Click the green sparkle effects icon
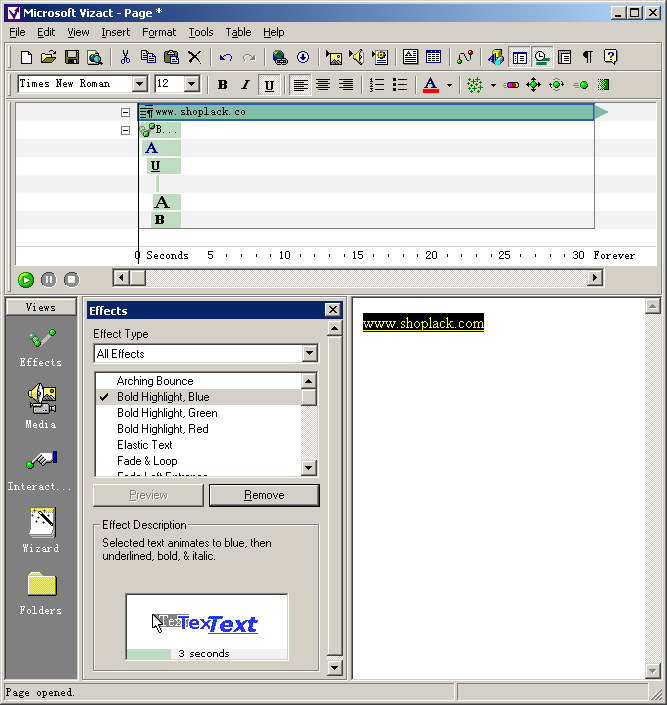The width and height of the screenshot is (667, 705). tap(475, 85)
